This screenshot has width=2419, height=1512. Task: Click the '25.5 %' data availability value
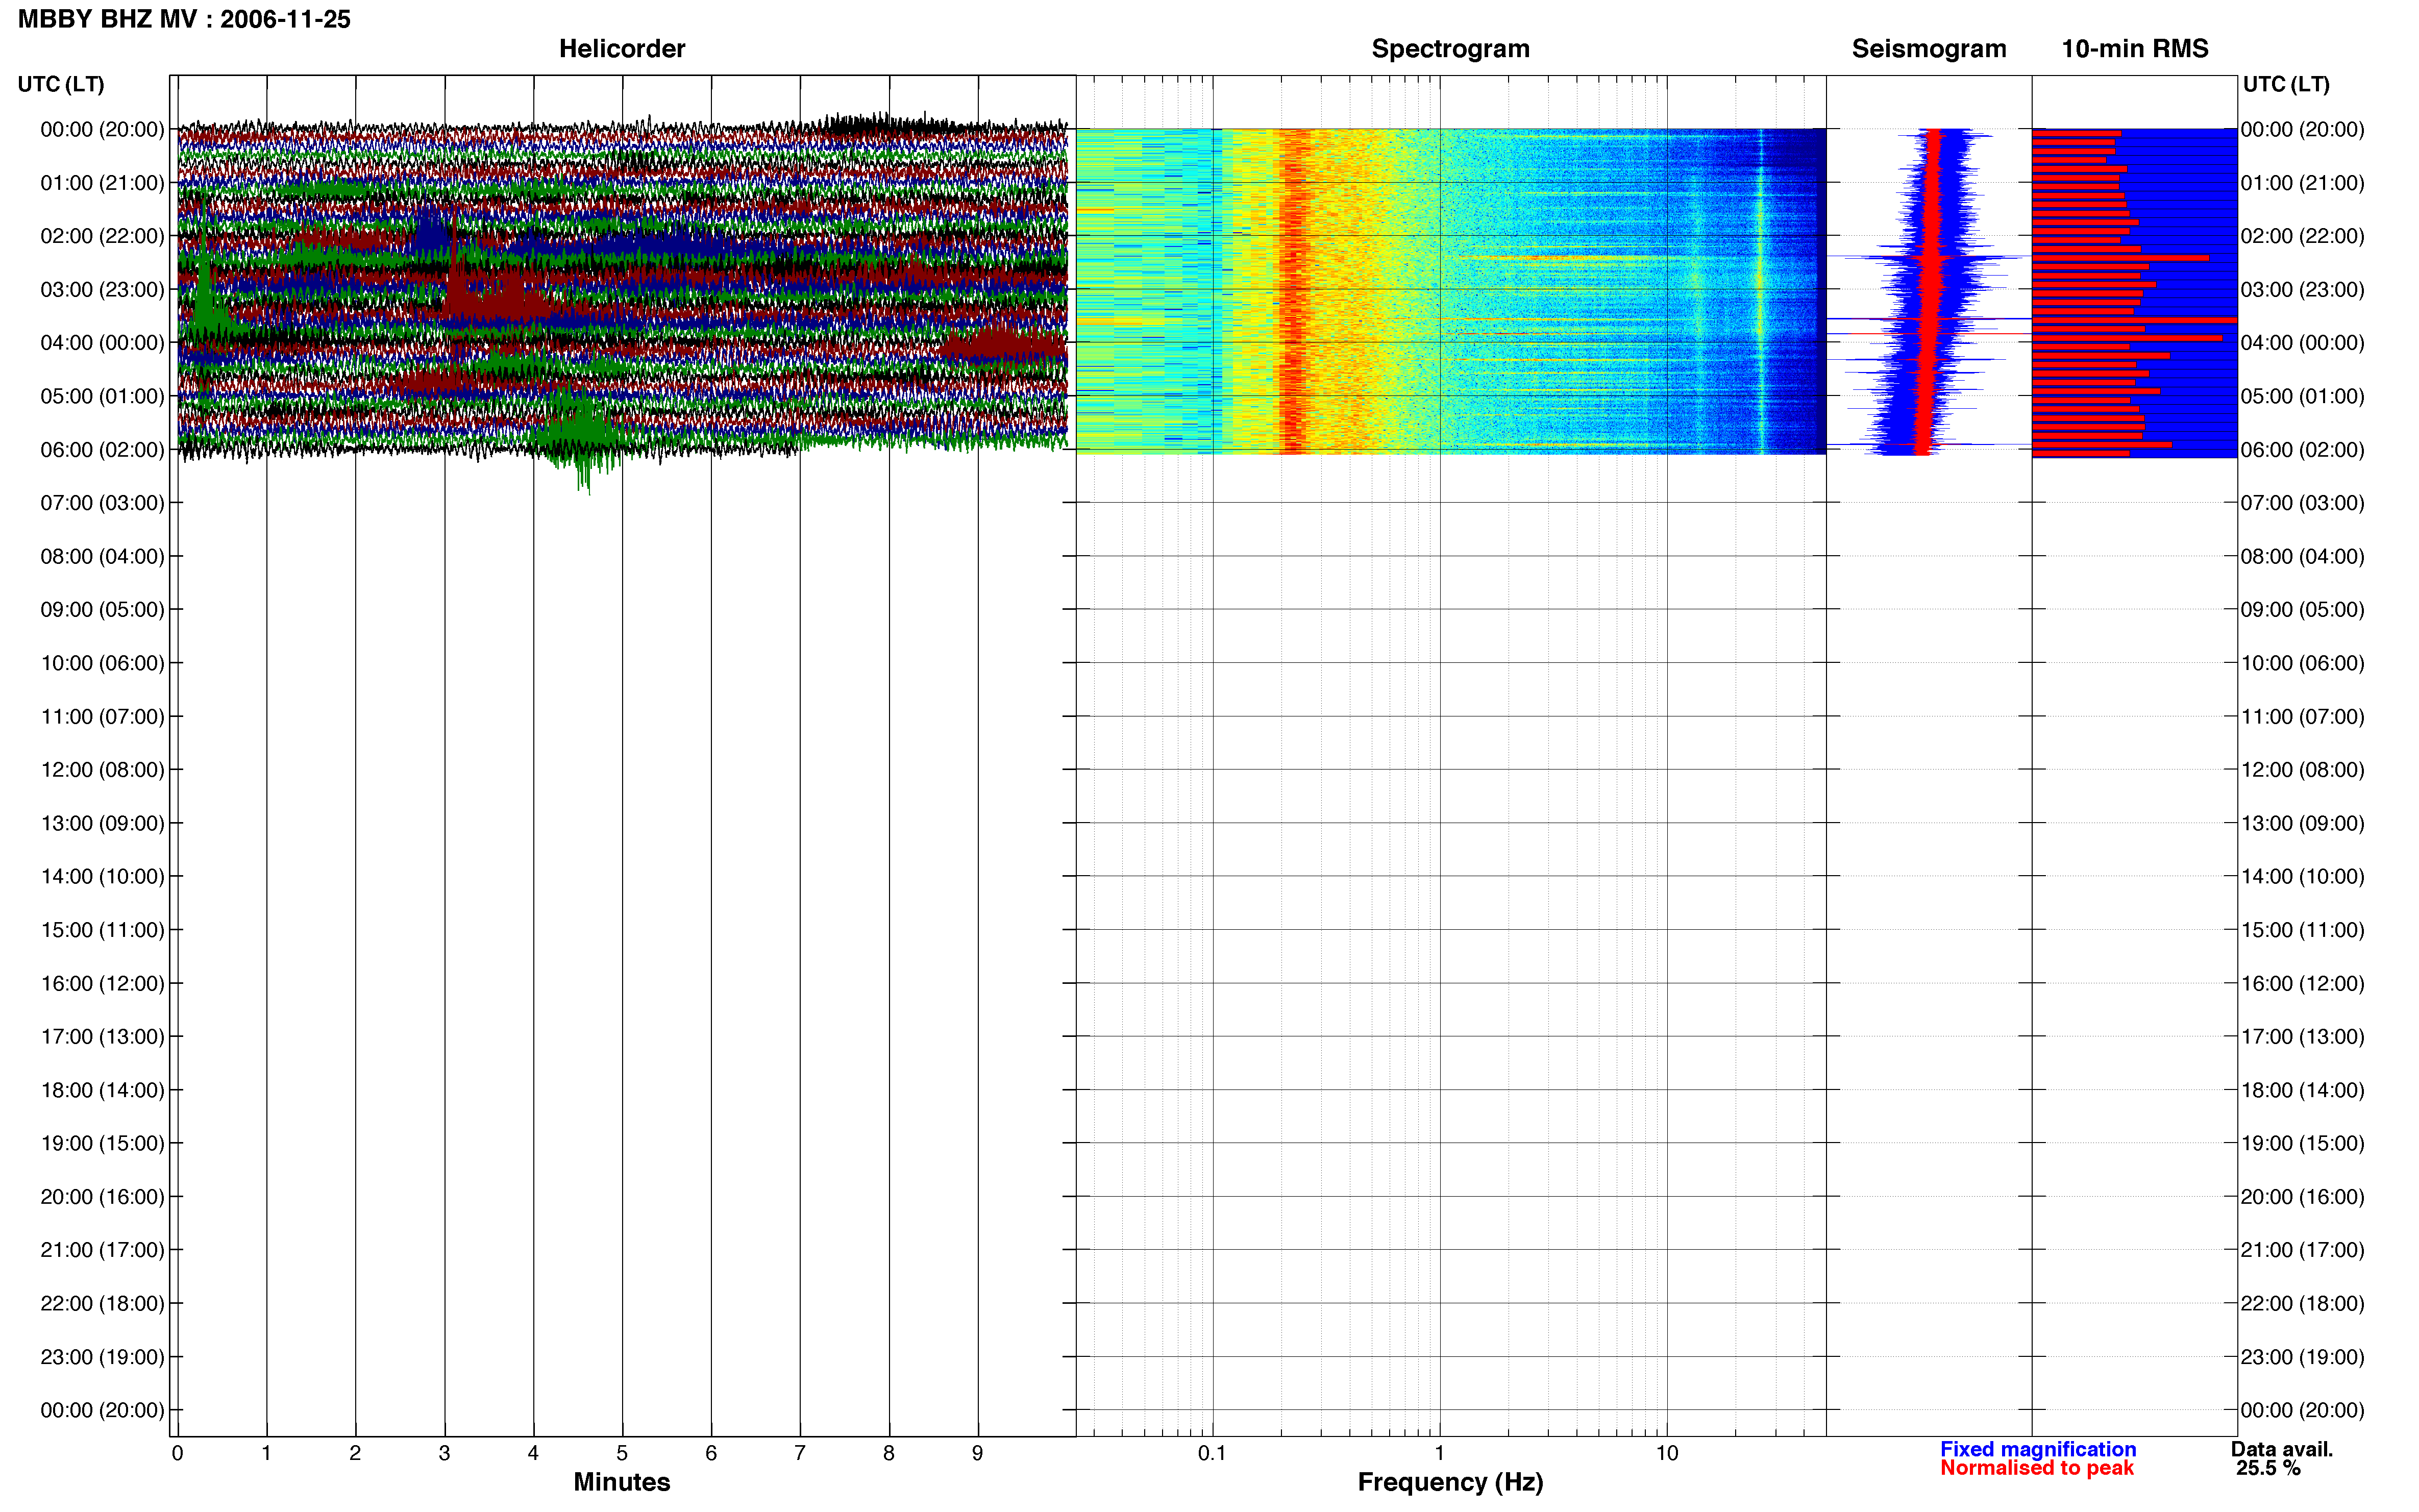coord(2268,1468)
